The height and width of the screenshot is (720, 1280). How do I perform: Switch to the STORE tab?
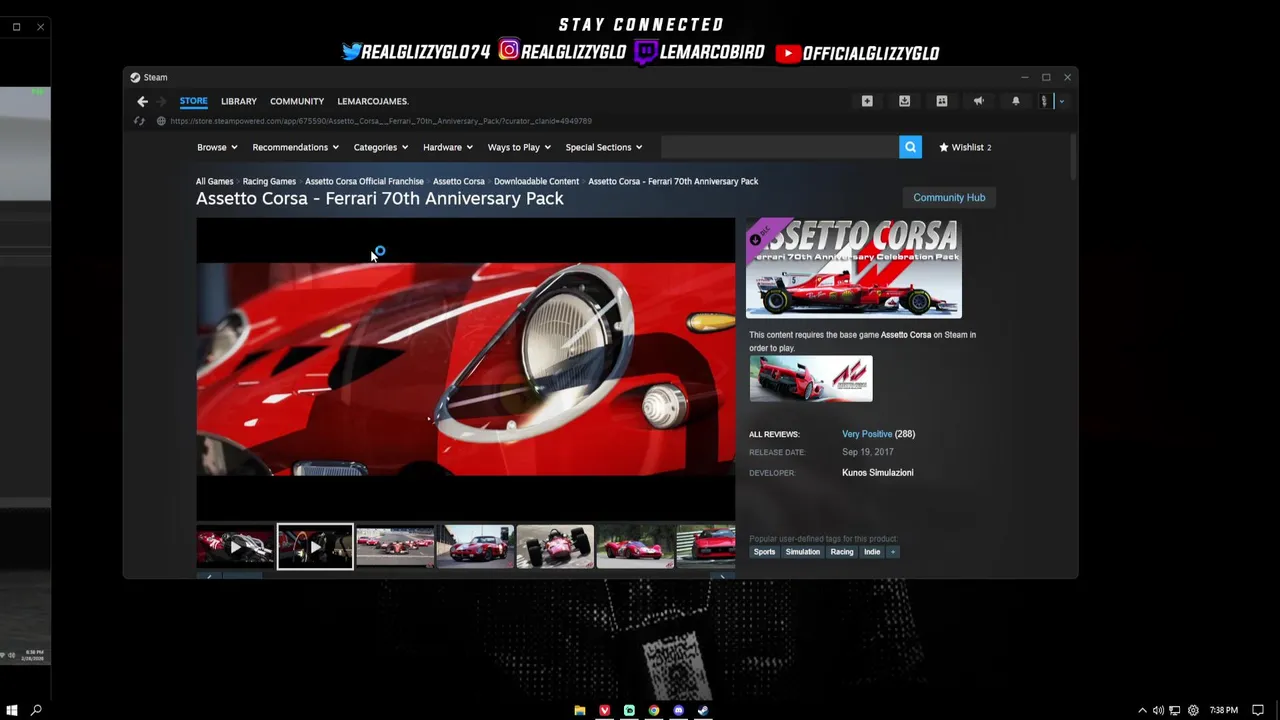(194, 101)
